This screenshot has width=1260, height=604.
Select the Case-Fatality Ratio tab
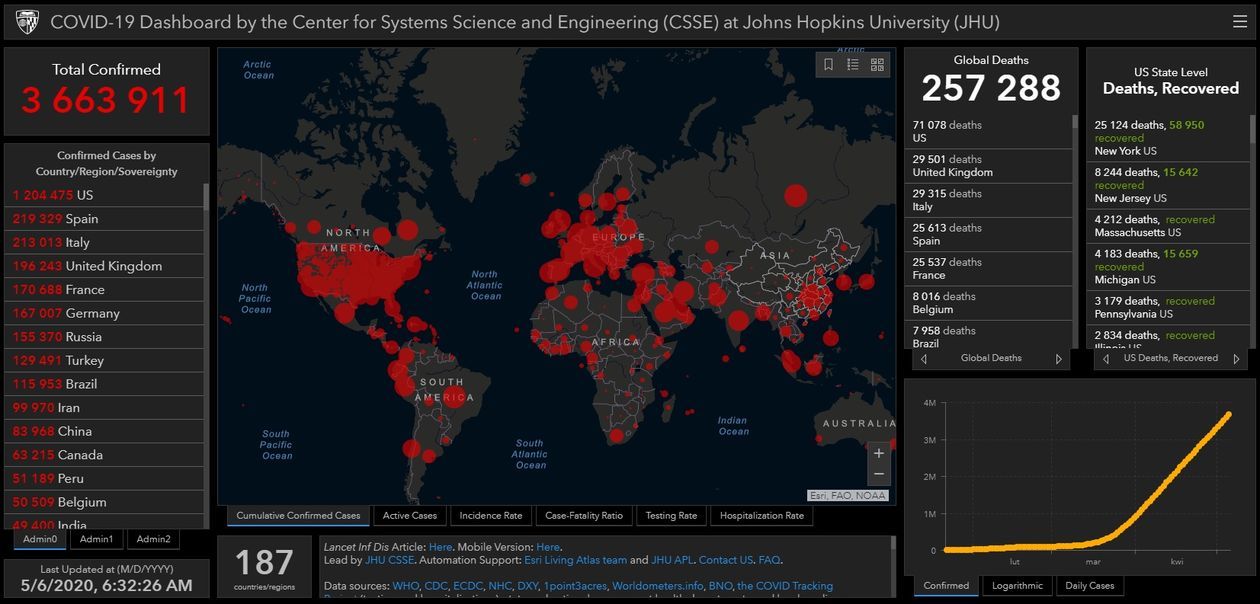tap(584, 516)
